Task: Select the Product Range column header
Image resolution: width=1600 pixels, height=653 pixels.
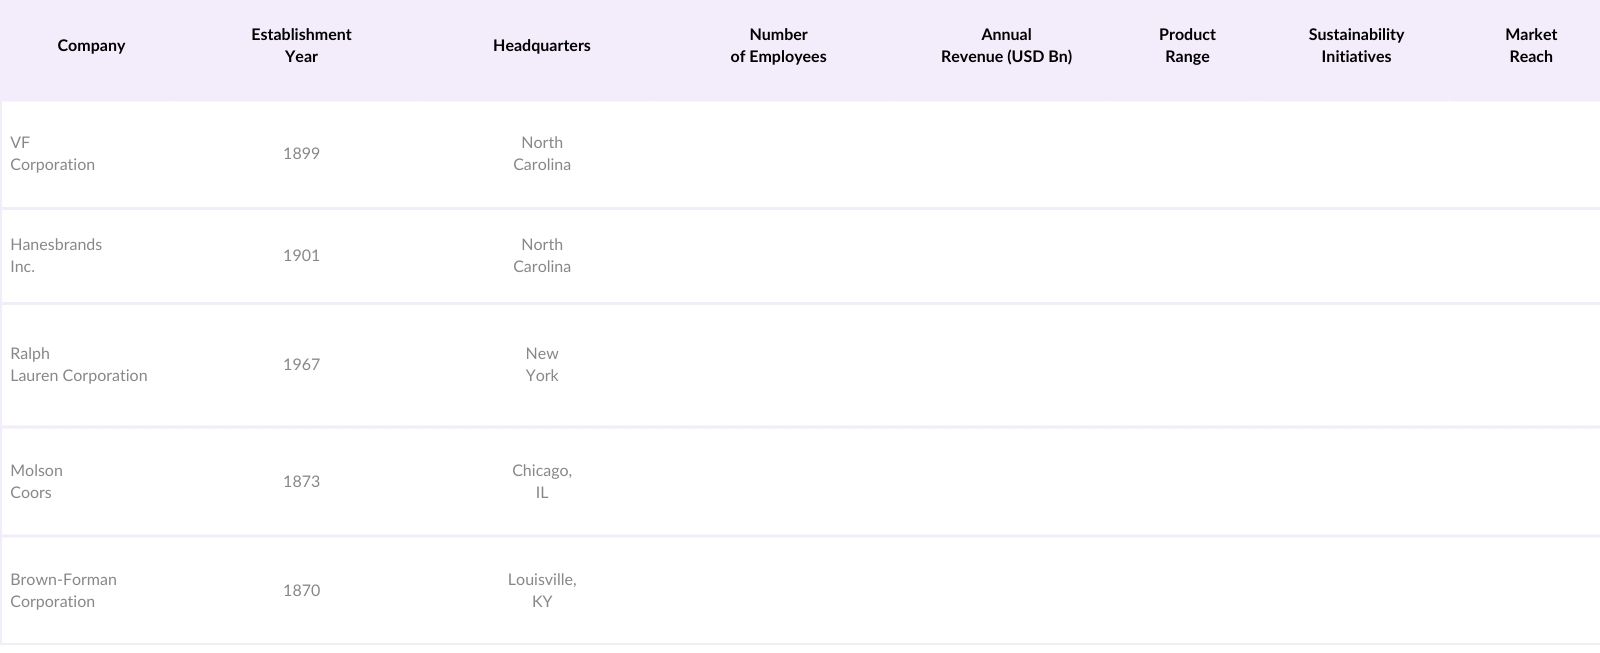Action: 1187,46
